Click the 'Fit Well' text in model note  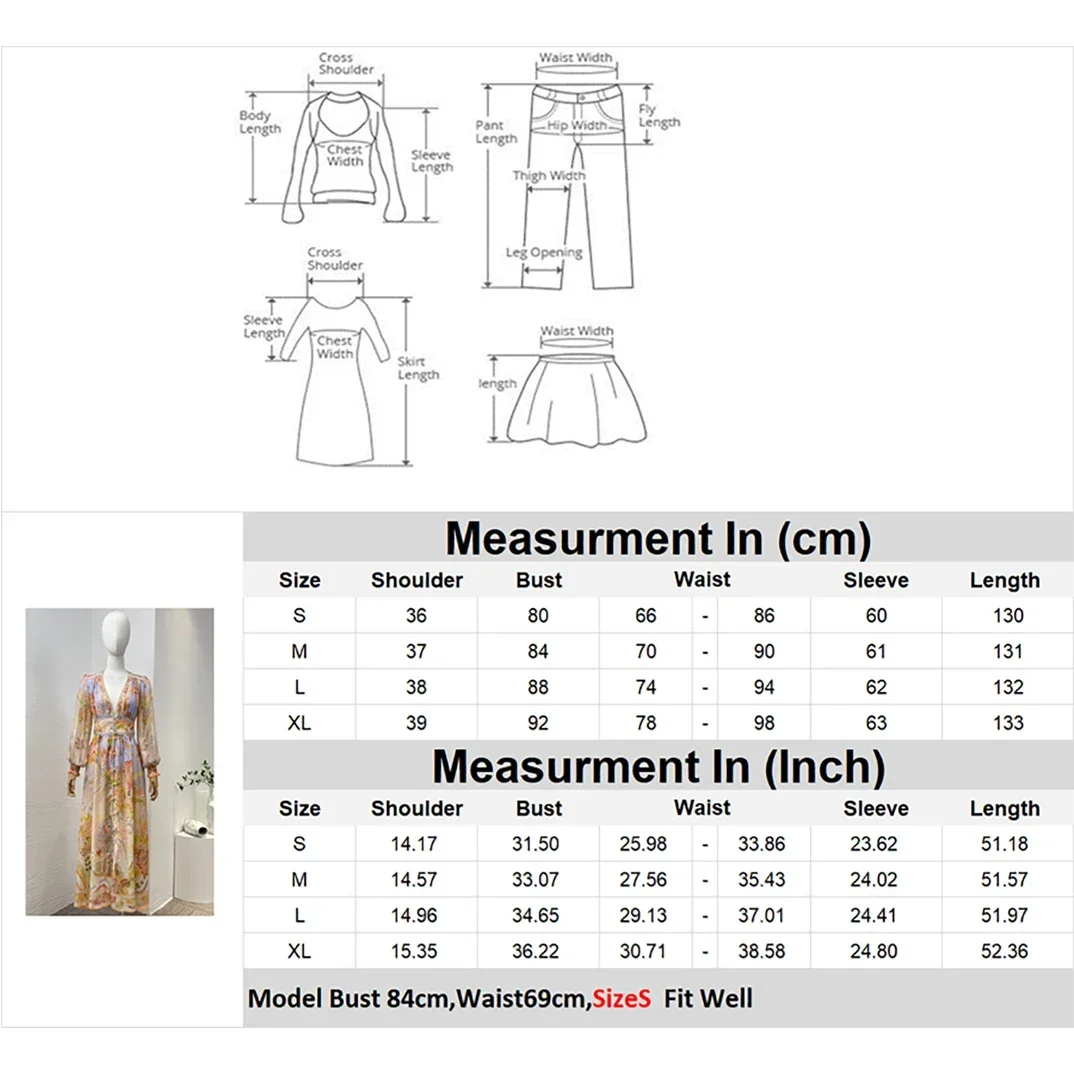tap(708, 999)
